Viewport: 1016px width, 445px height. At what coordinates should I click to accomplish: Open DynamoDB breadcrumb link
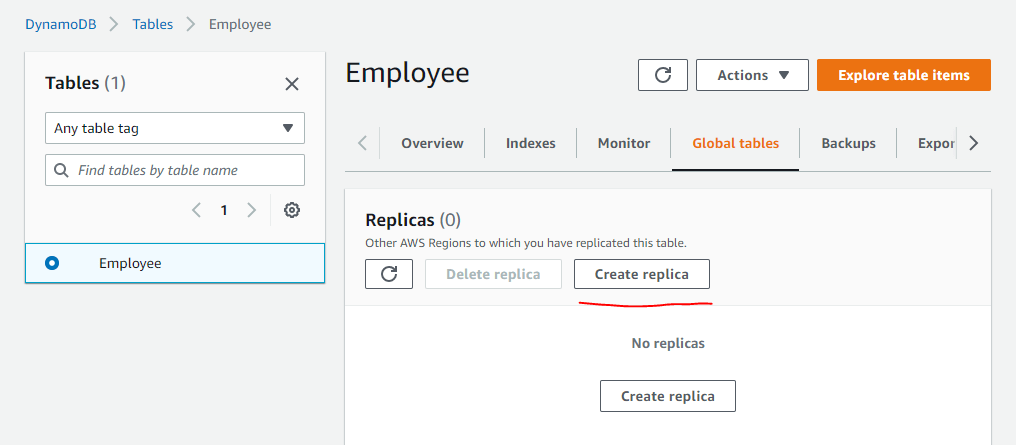click(61, 23)
